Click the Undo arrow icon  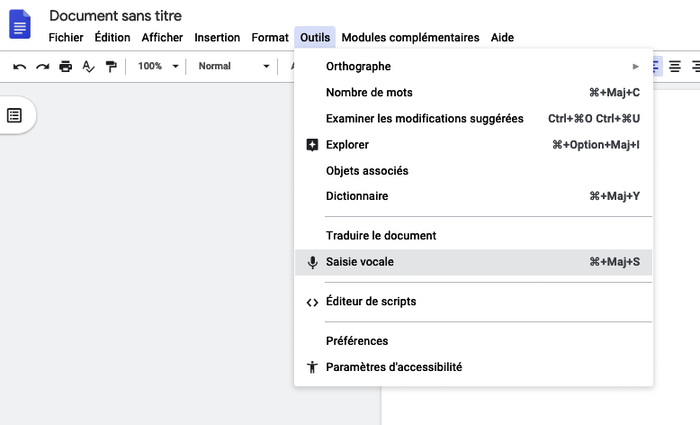click(20, 67)
